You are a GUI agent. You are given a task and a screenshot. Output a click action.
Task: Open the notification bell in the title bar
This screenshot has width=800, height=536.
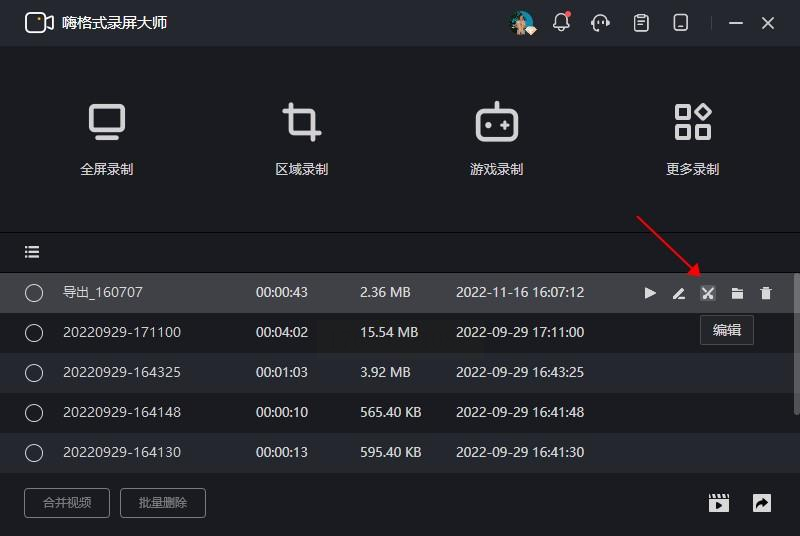561,22
